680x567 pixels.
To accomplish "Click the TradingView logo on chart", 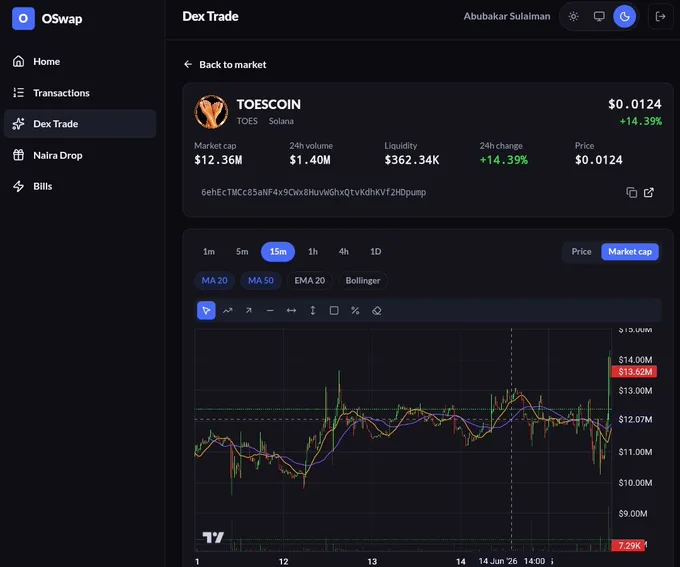I will (x=213, y=538).
